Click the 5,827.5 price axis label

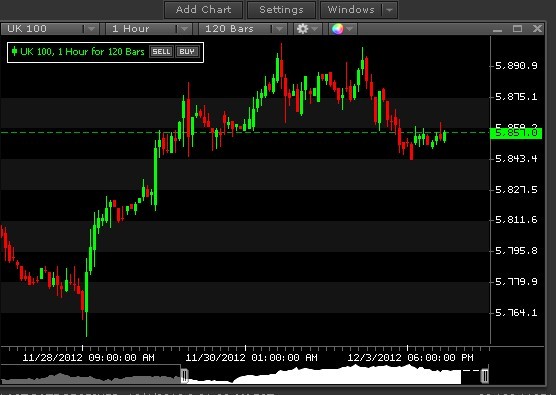516,190
